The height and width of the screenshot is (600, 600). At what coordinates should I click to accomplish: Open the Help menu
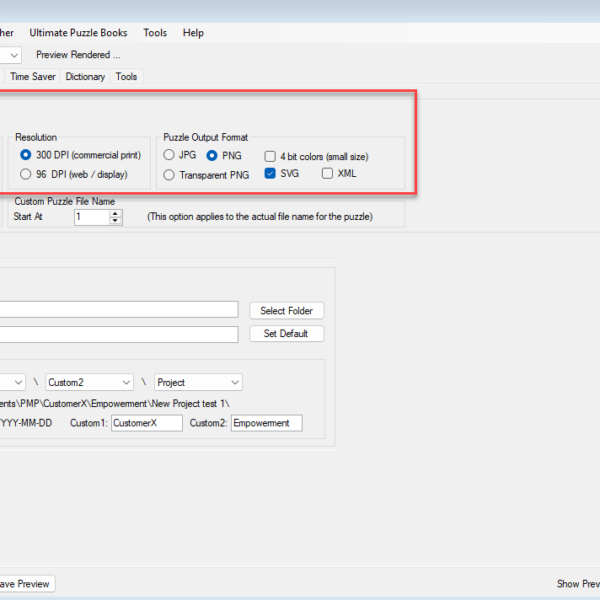coord(193,33)
